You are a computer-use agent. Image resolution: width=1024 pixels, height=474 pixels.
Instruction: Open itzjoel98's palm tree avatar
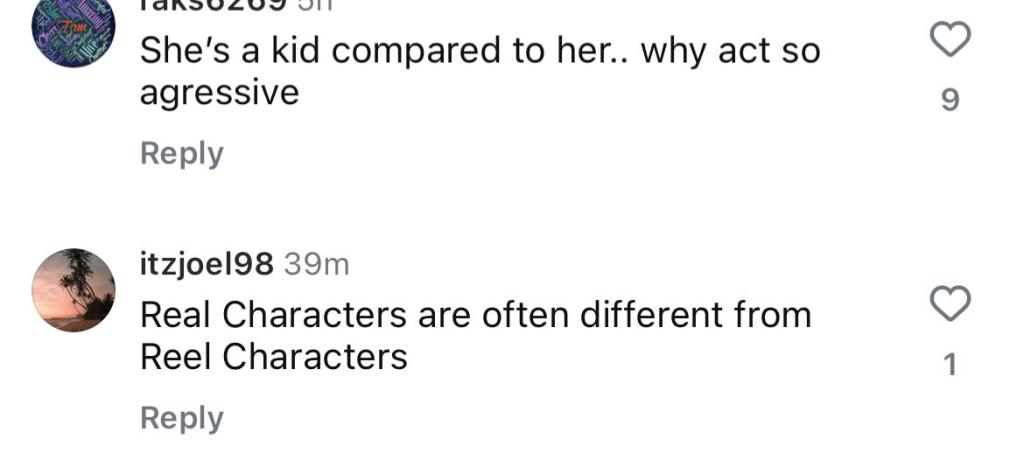coord(73,290)
